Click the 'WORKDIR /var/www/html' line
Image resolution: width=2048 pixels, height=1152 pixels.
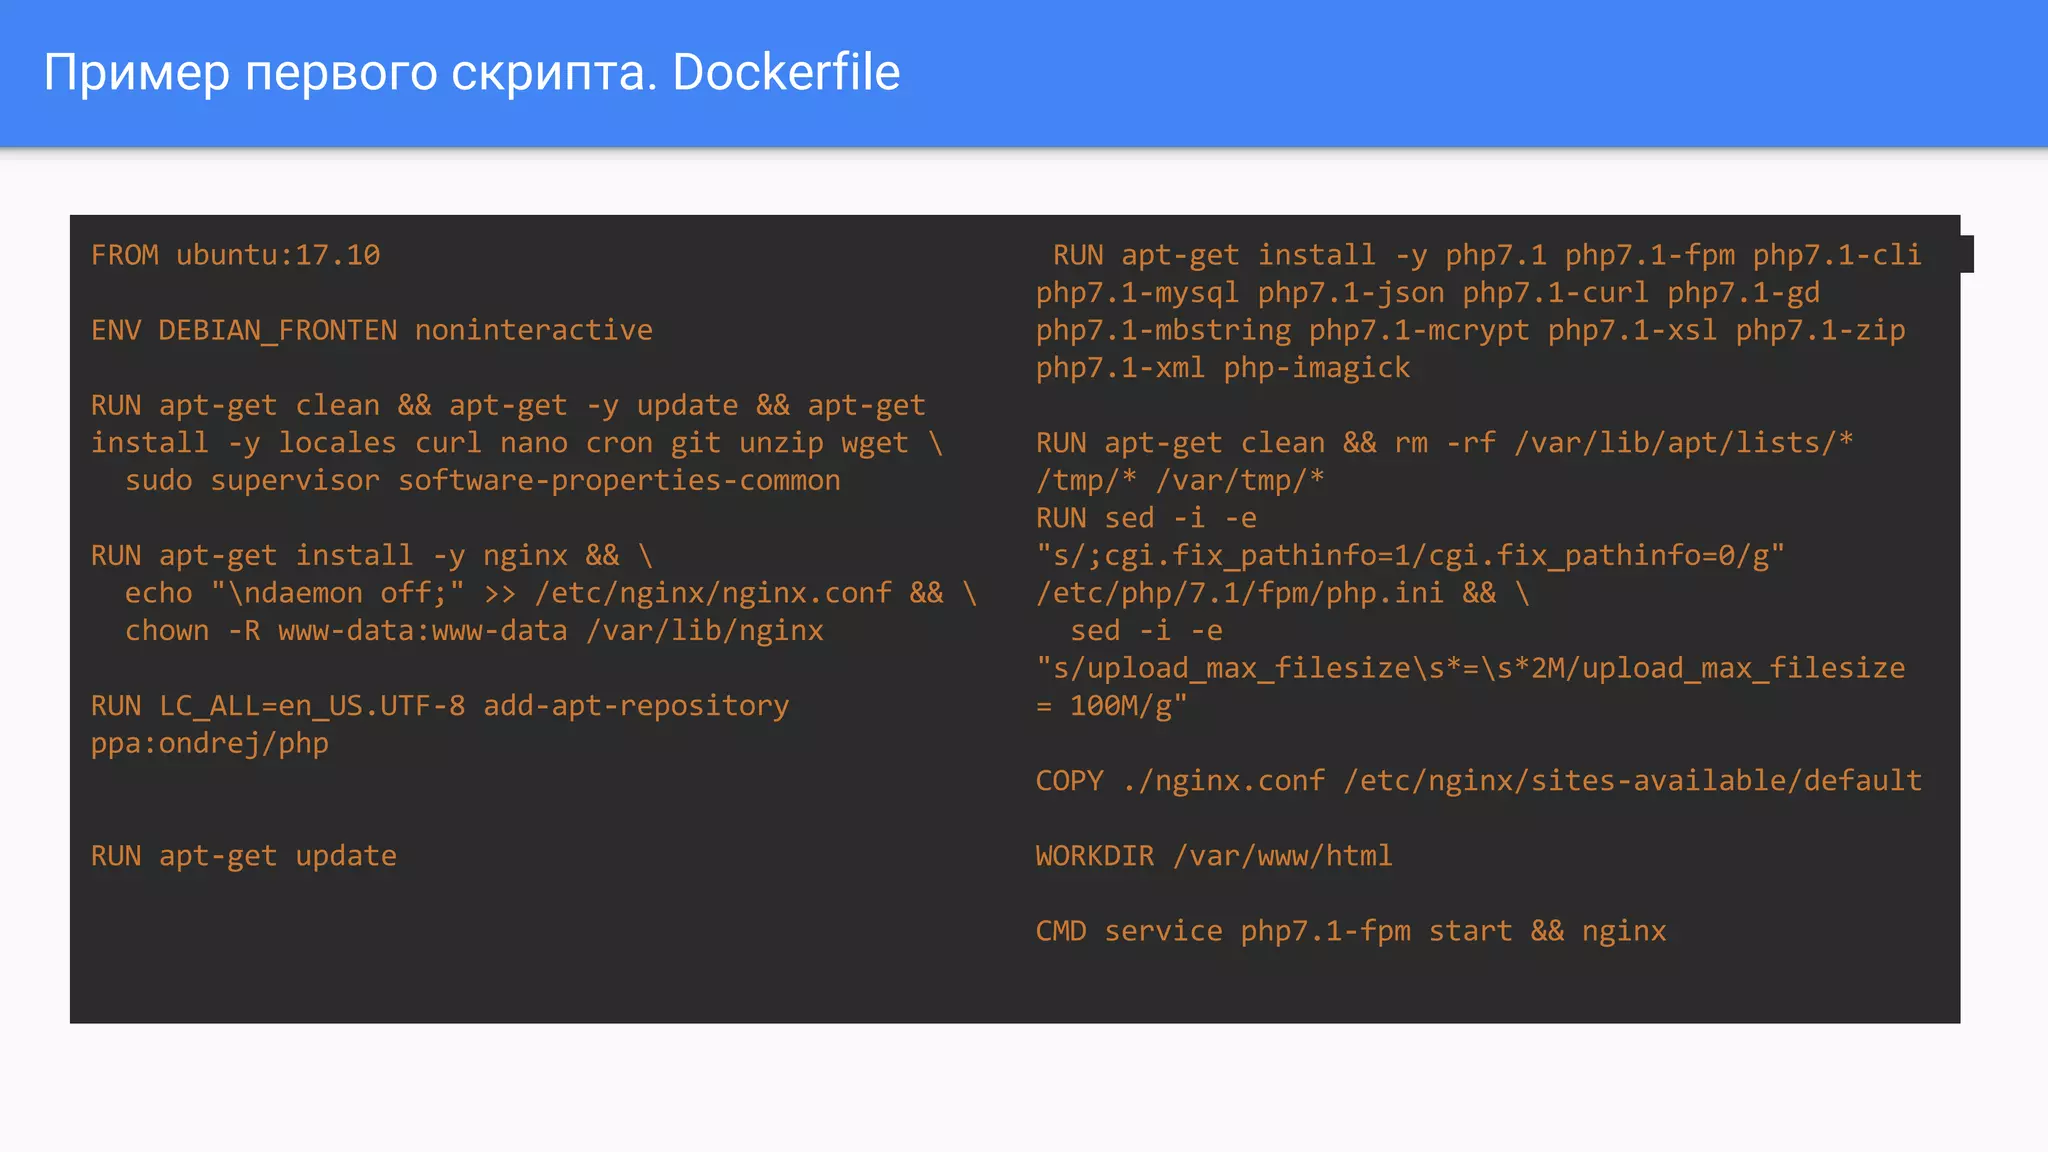coord(1214,856)
